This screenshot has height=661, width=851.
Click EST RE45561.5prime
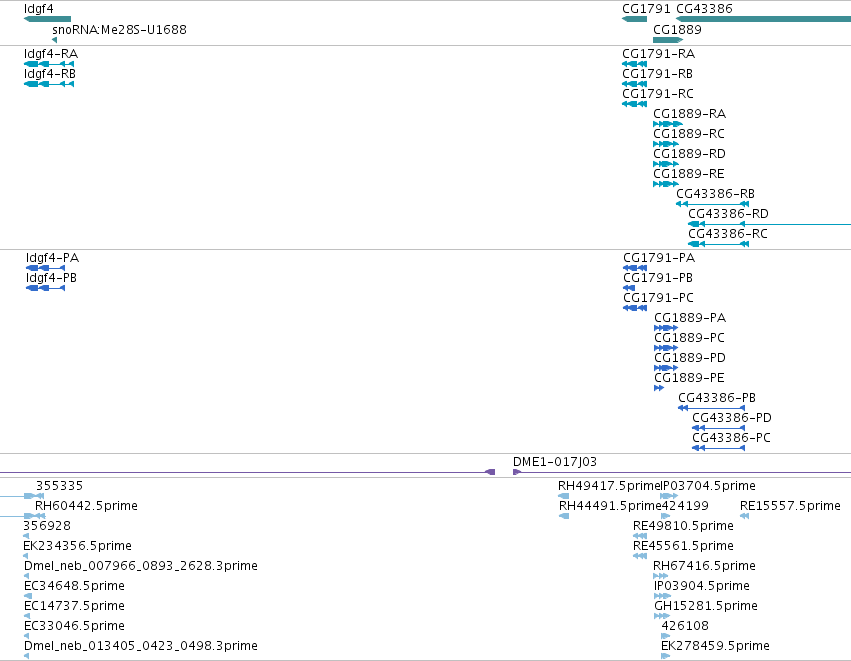tap(683, 546)
